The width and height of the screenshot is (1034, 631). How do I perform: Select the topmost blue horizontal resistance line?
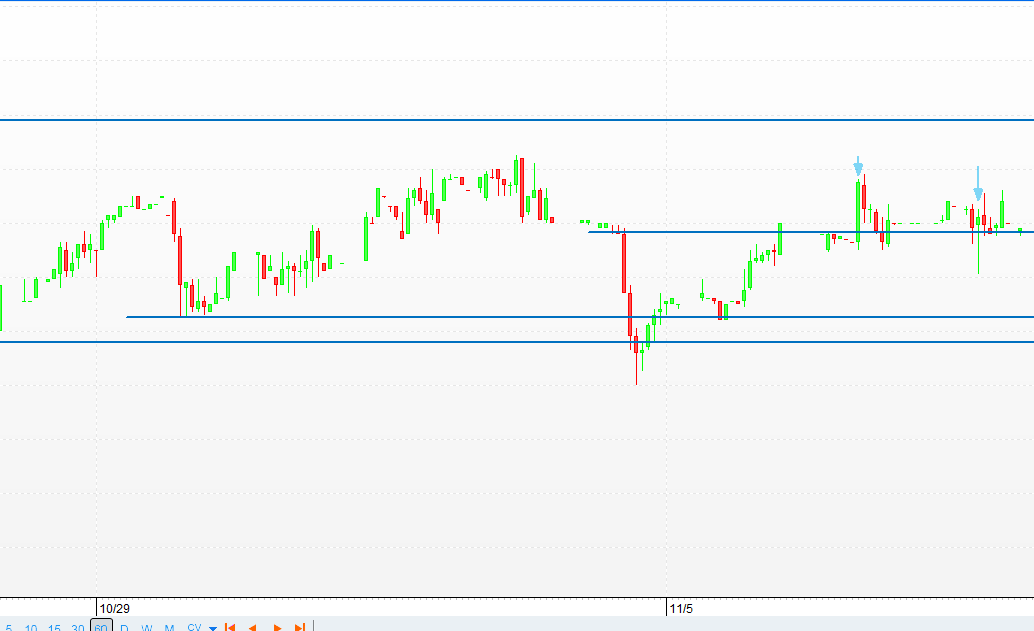tap(517, 120)
